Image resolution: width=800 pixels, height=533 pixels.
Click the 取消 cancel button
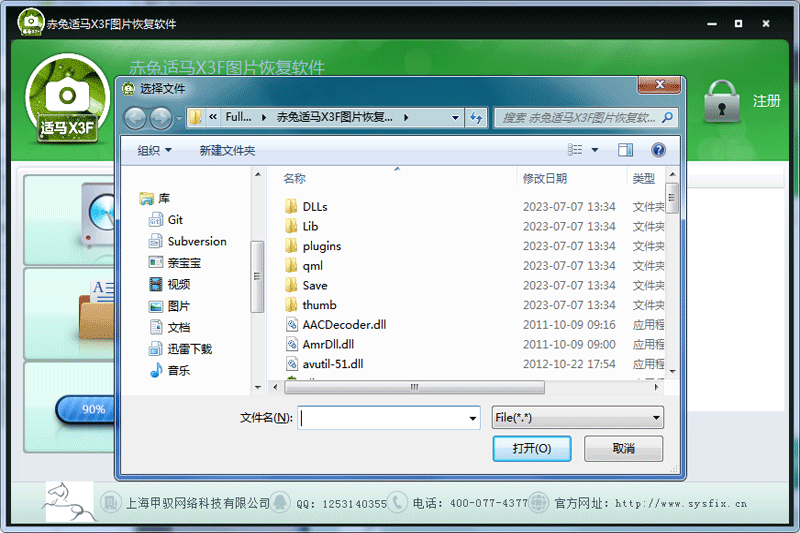623,448
